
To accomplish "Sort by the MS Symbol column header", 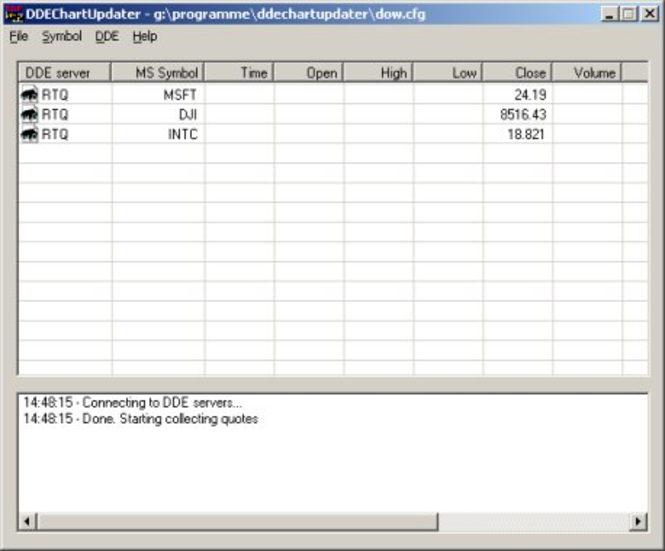I will [x=158, y=73].
